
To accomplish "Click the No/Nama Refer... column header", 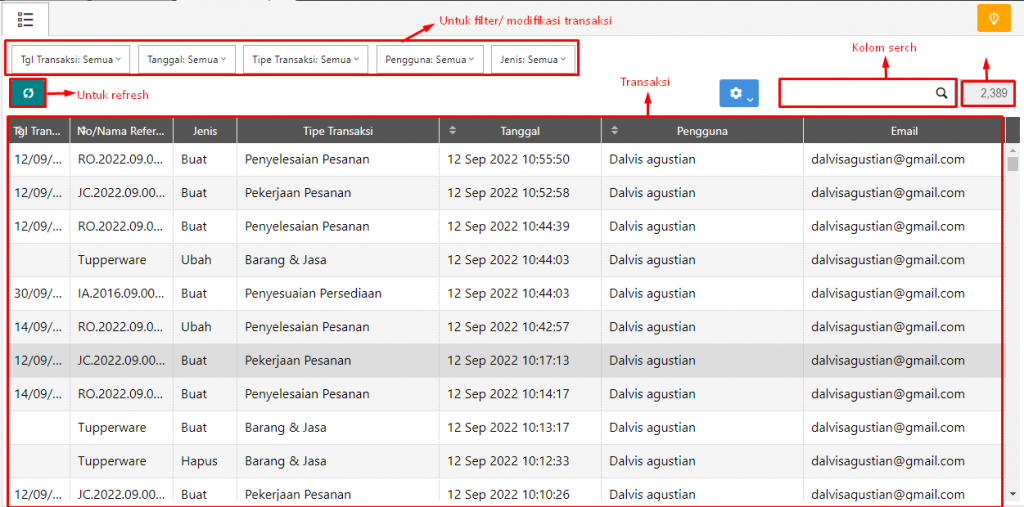I will coord(122,131).
